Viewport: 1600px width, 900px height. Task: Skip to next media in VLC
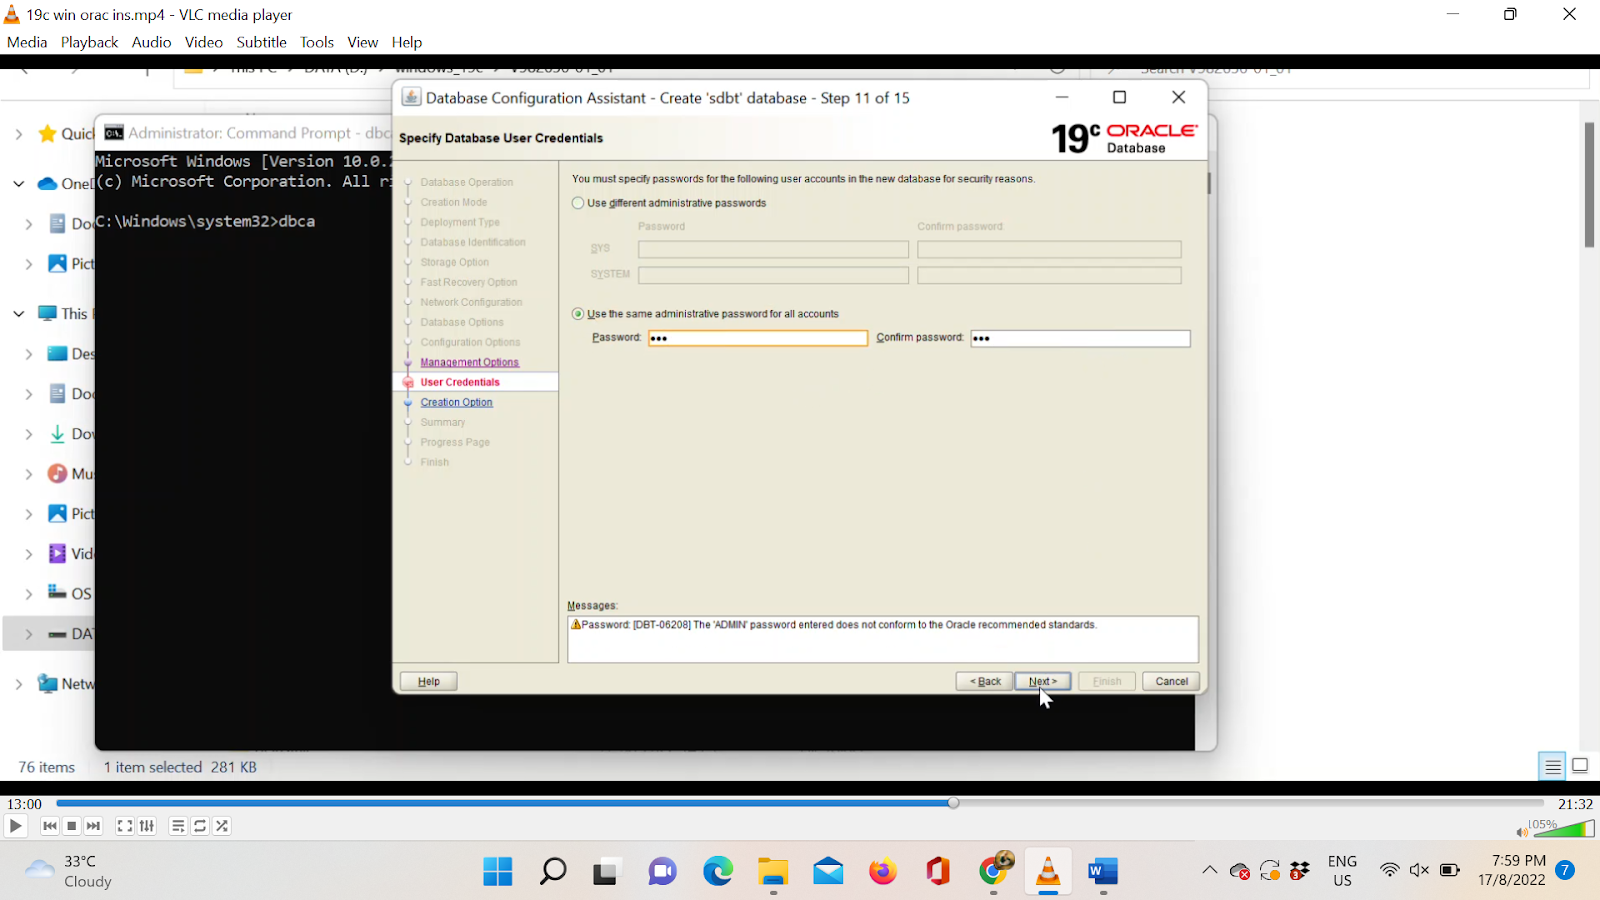93,826
